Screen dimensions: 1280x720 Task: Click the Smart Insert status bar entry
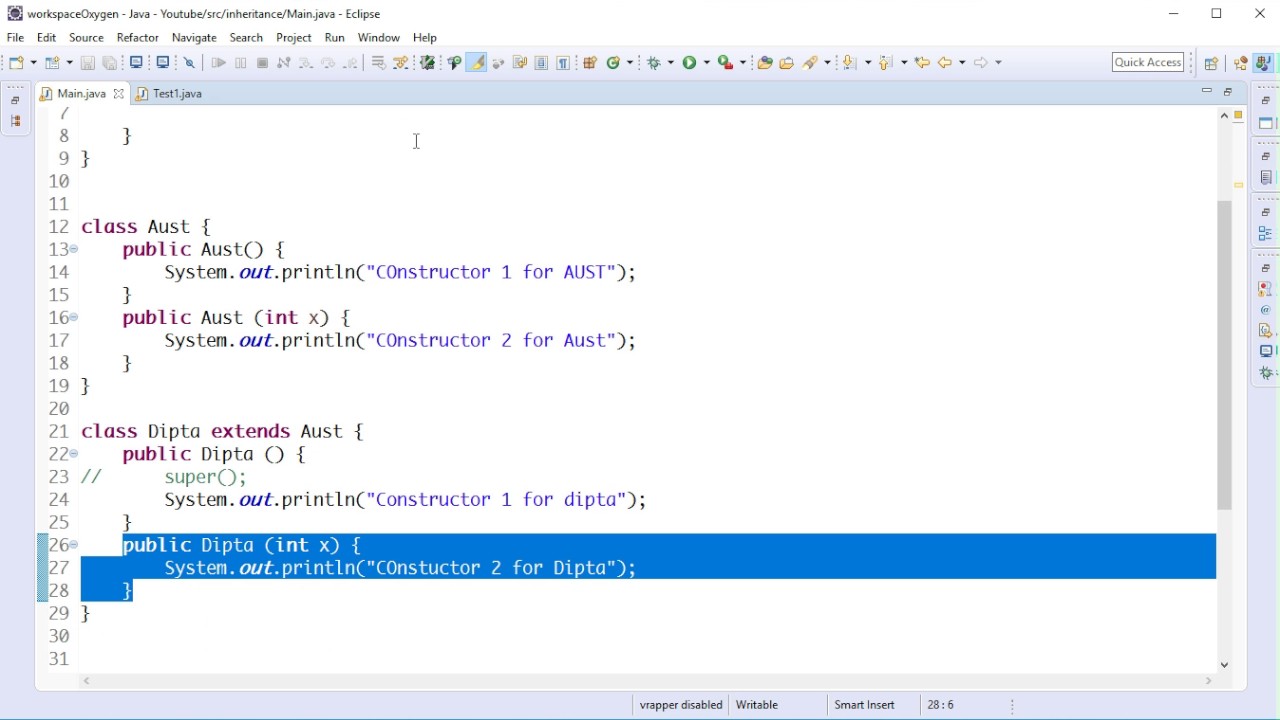click(x=865, y=705)
